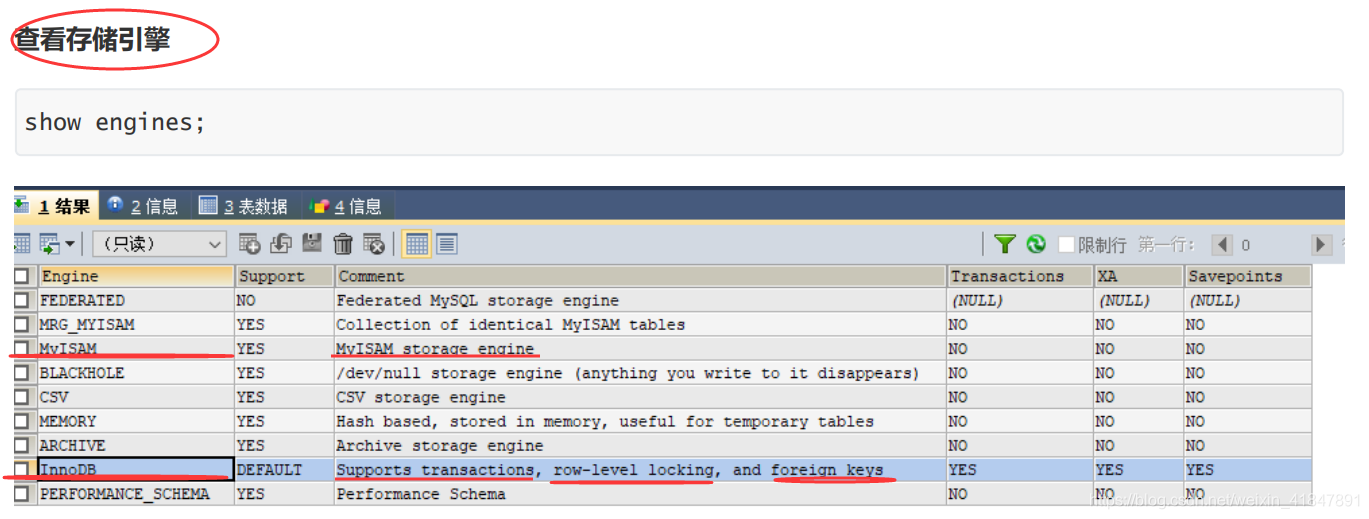The width and height of the screenshot is (1369, 519).
Task: Click the 'Archive storage engine' comment cell
Action: [640, 445]
